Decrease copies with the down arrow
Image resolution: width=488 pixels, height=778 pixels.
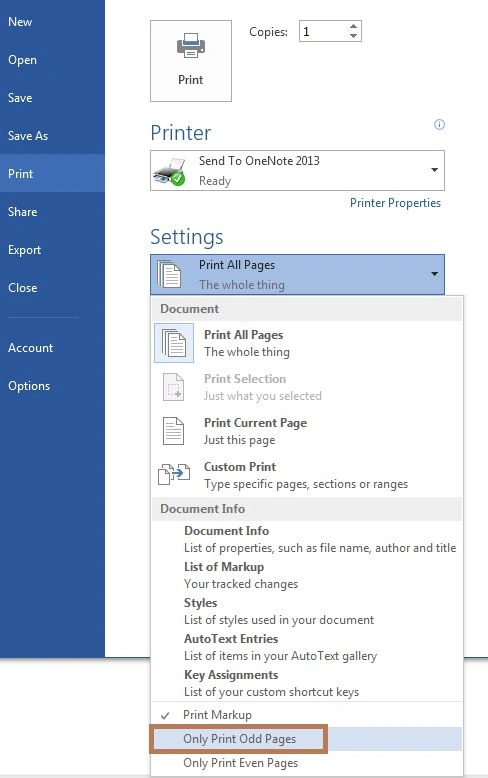353,36
